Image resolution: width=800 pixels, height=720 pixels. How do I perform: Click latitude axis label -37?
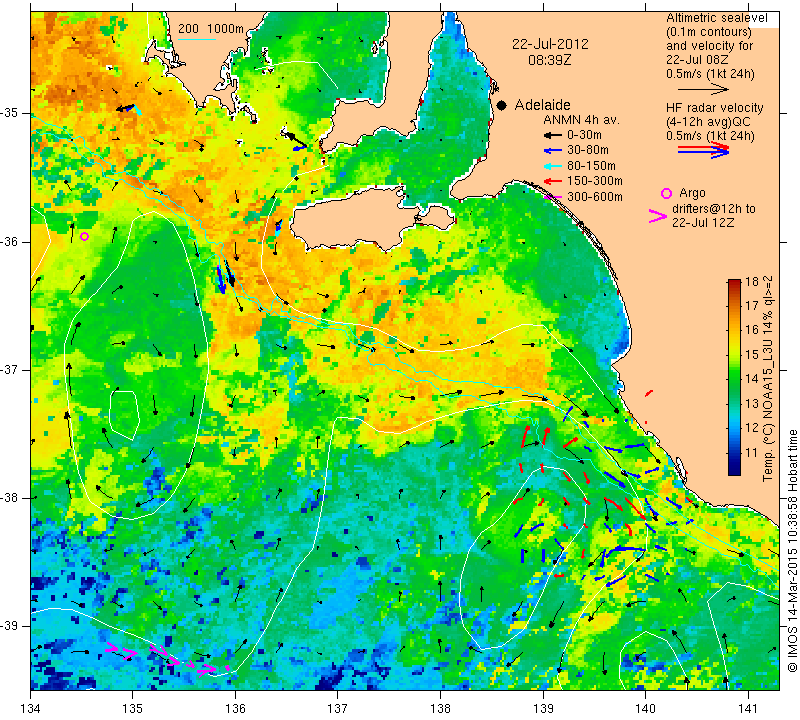click(10, 369)
